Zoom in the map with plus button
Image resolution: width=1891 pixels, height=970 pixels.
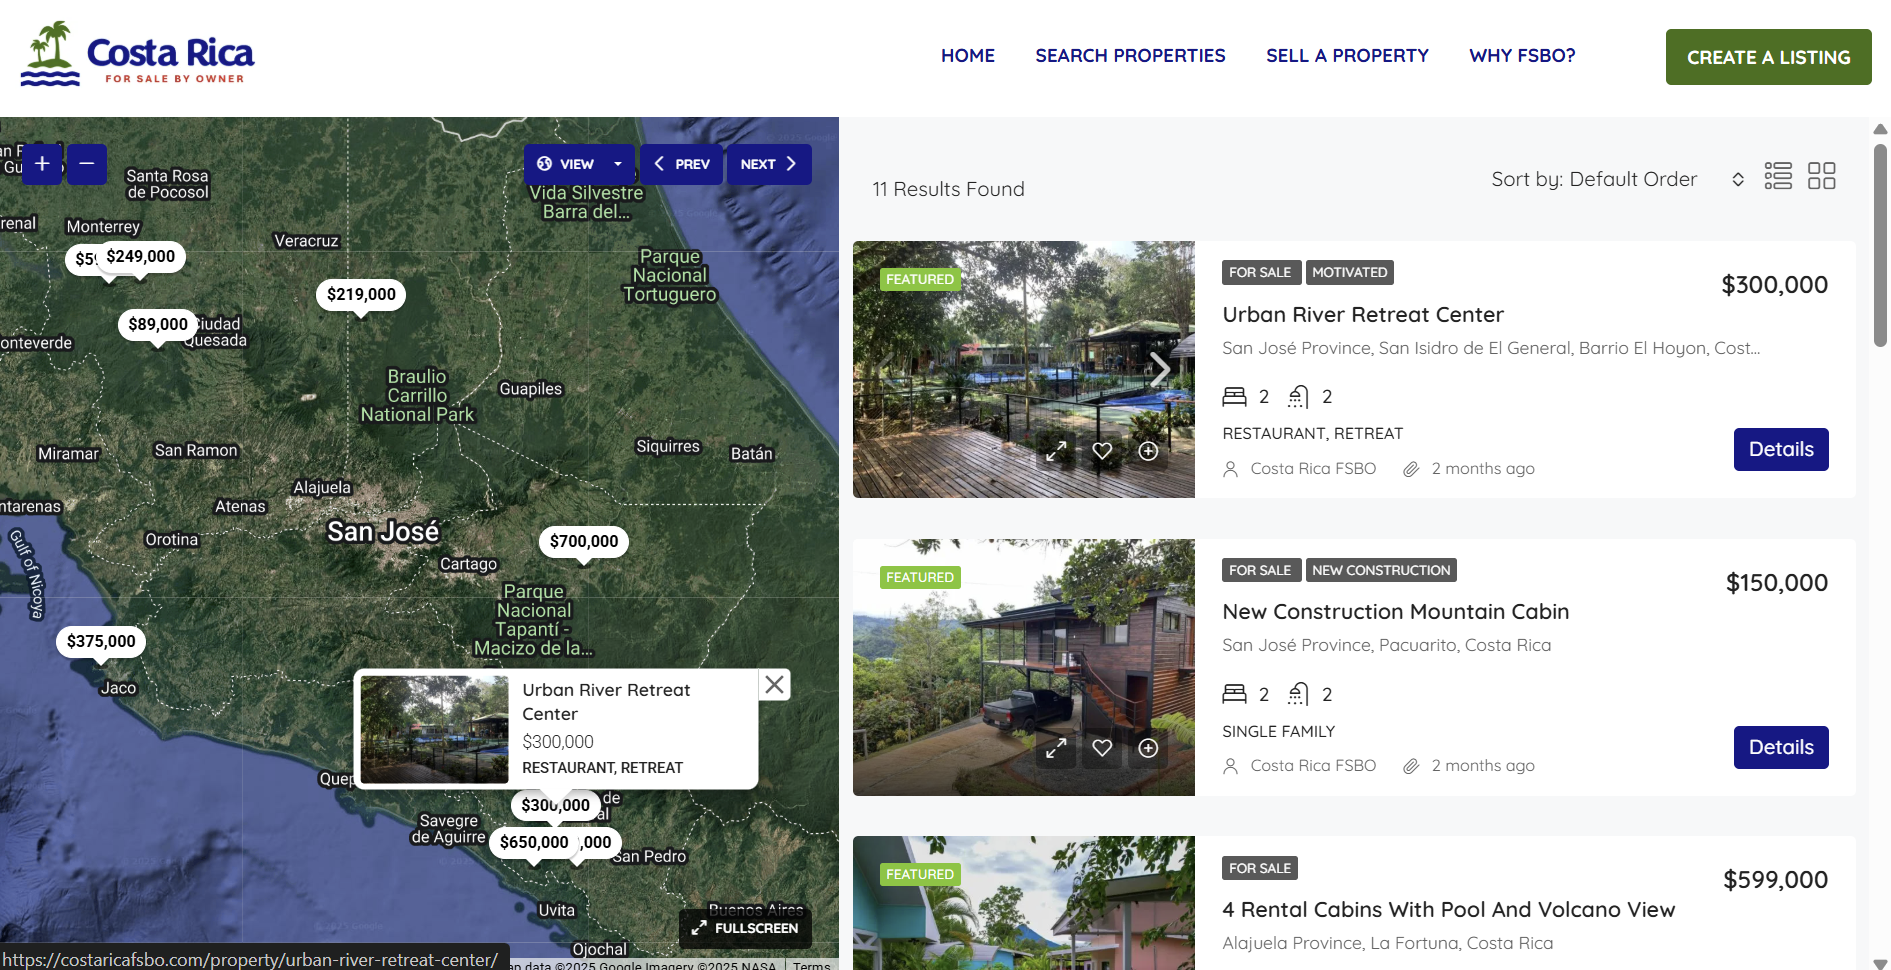click(x=42, y=164)
